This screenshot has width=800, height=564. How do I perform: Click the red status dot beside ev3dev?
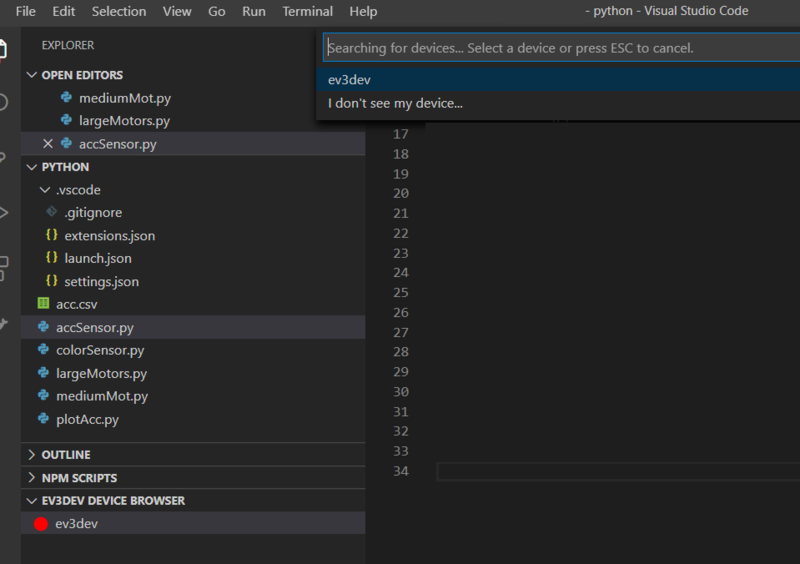pos(41,524)
